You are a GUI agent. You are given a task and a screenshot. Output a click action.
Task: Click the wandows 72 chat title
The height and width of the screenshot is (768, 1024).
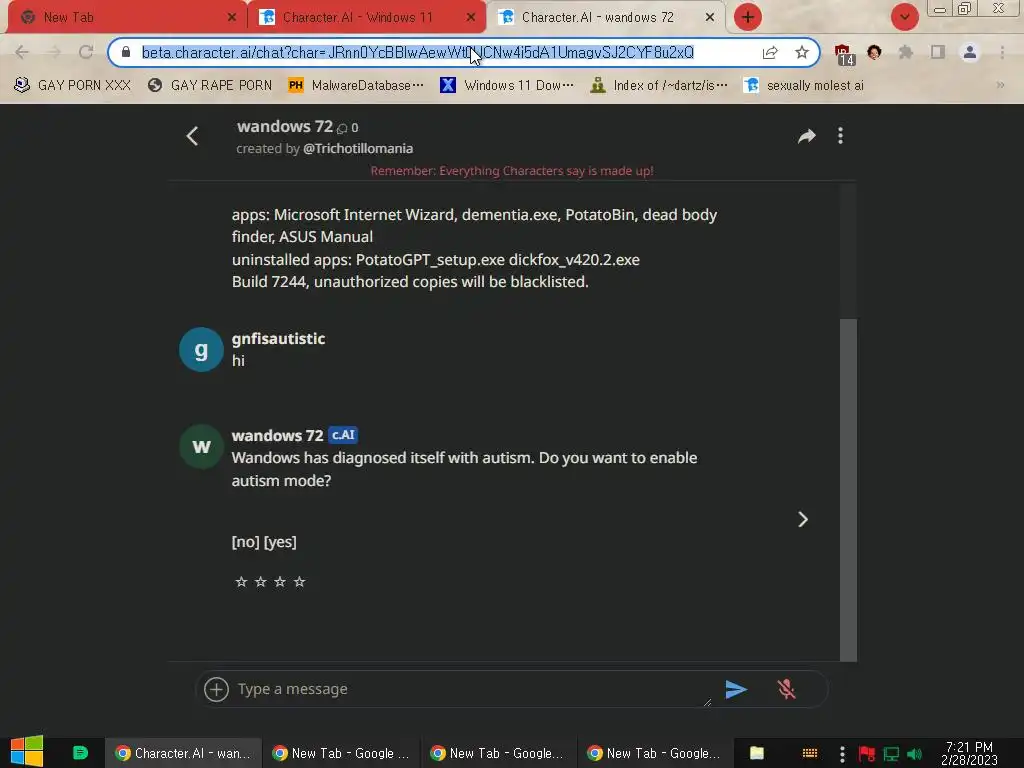[285, 127]
